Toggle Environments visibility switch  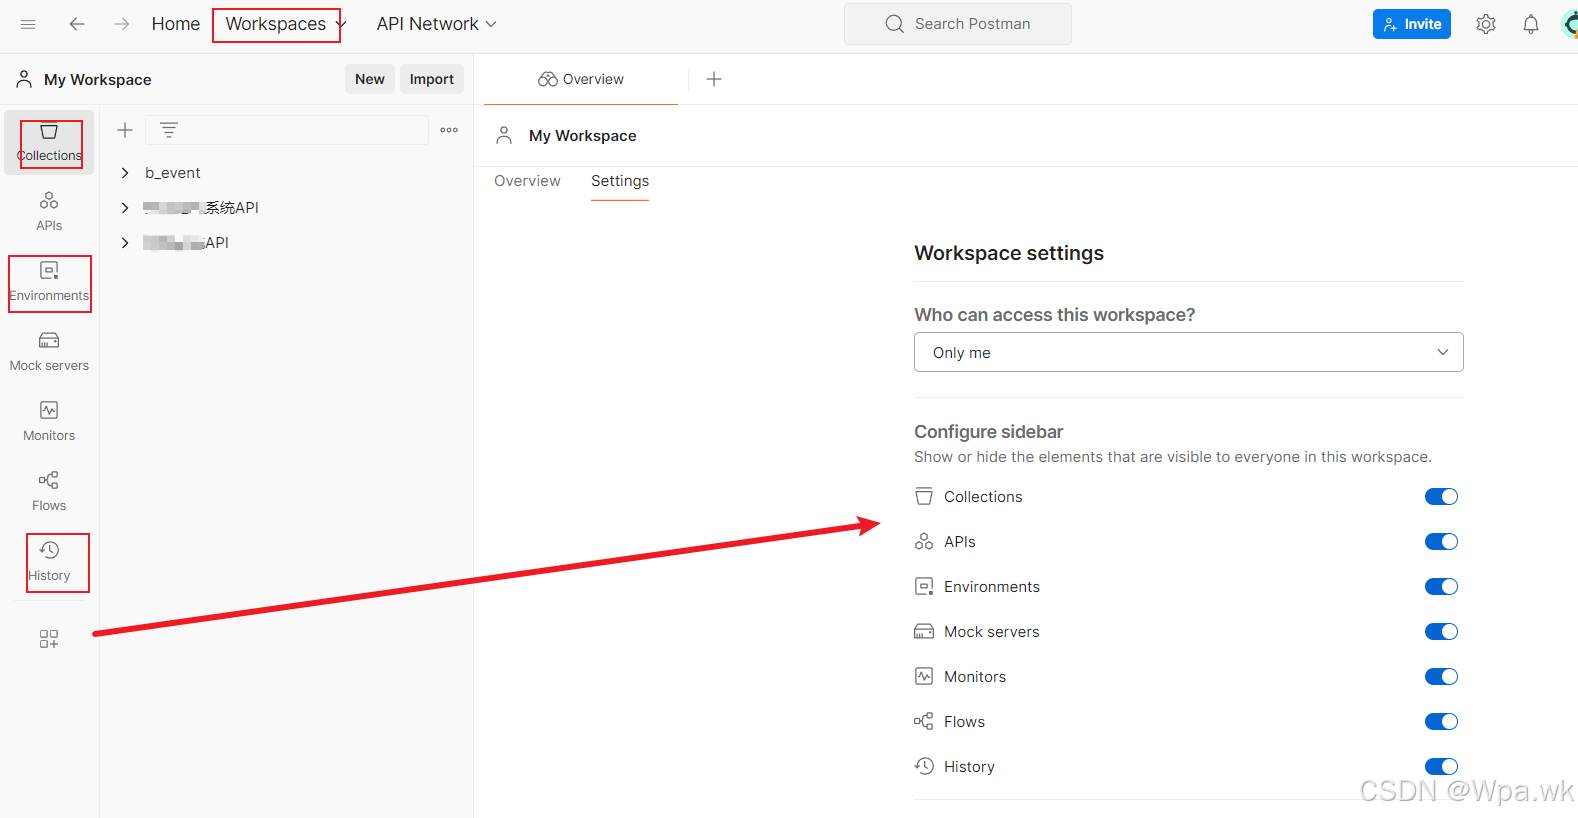[x=1441, y=586]
